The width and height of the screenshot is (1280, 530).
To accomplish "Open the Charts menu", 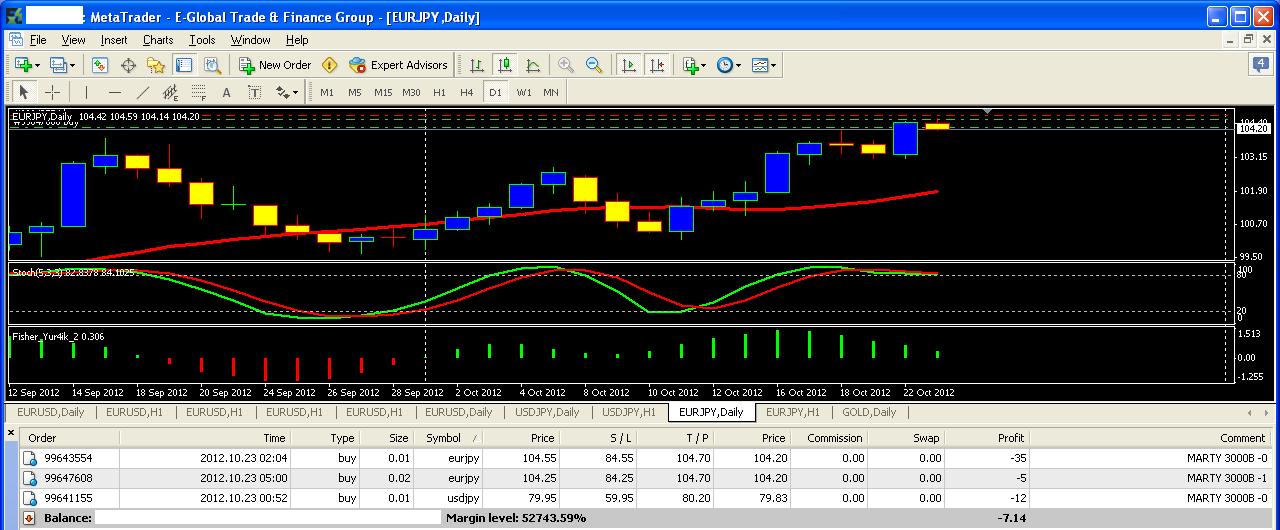I will [x=158, y=40].
